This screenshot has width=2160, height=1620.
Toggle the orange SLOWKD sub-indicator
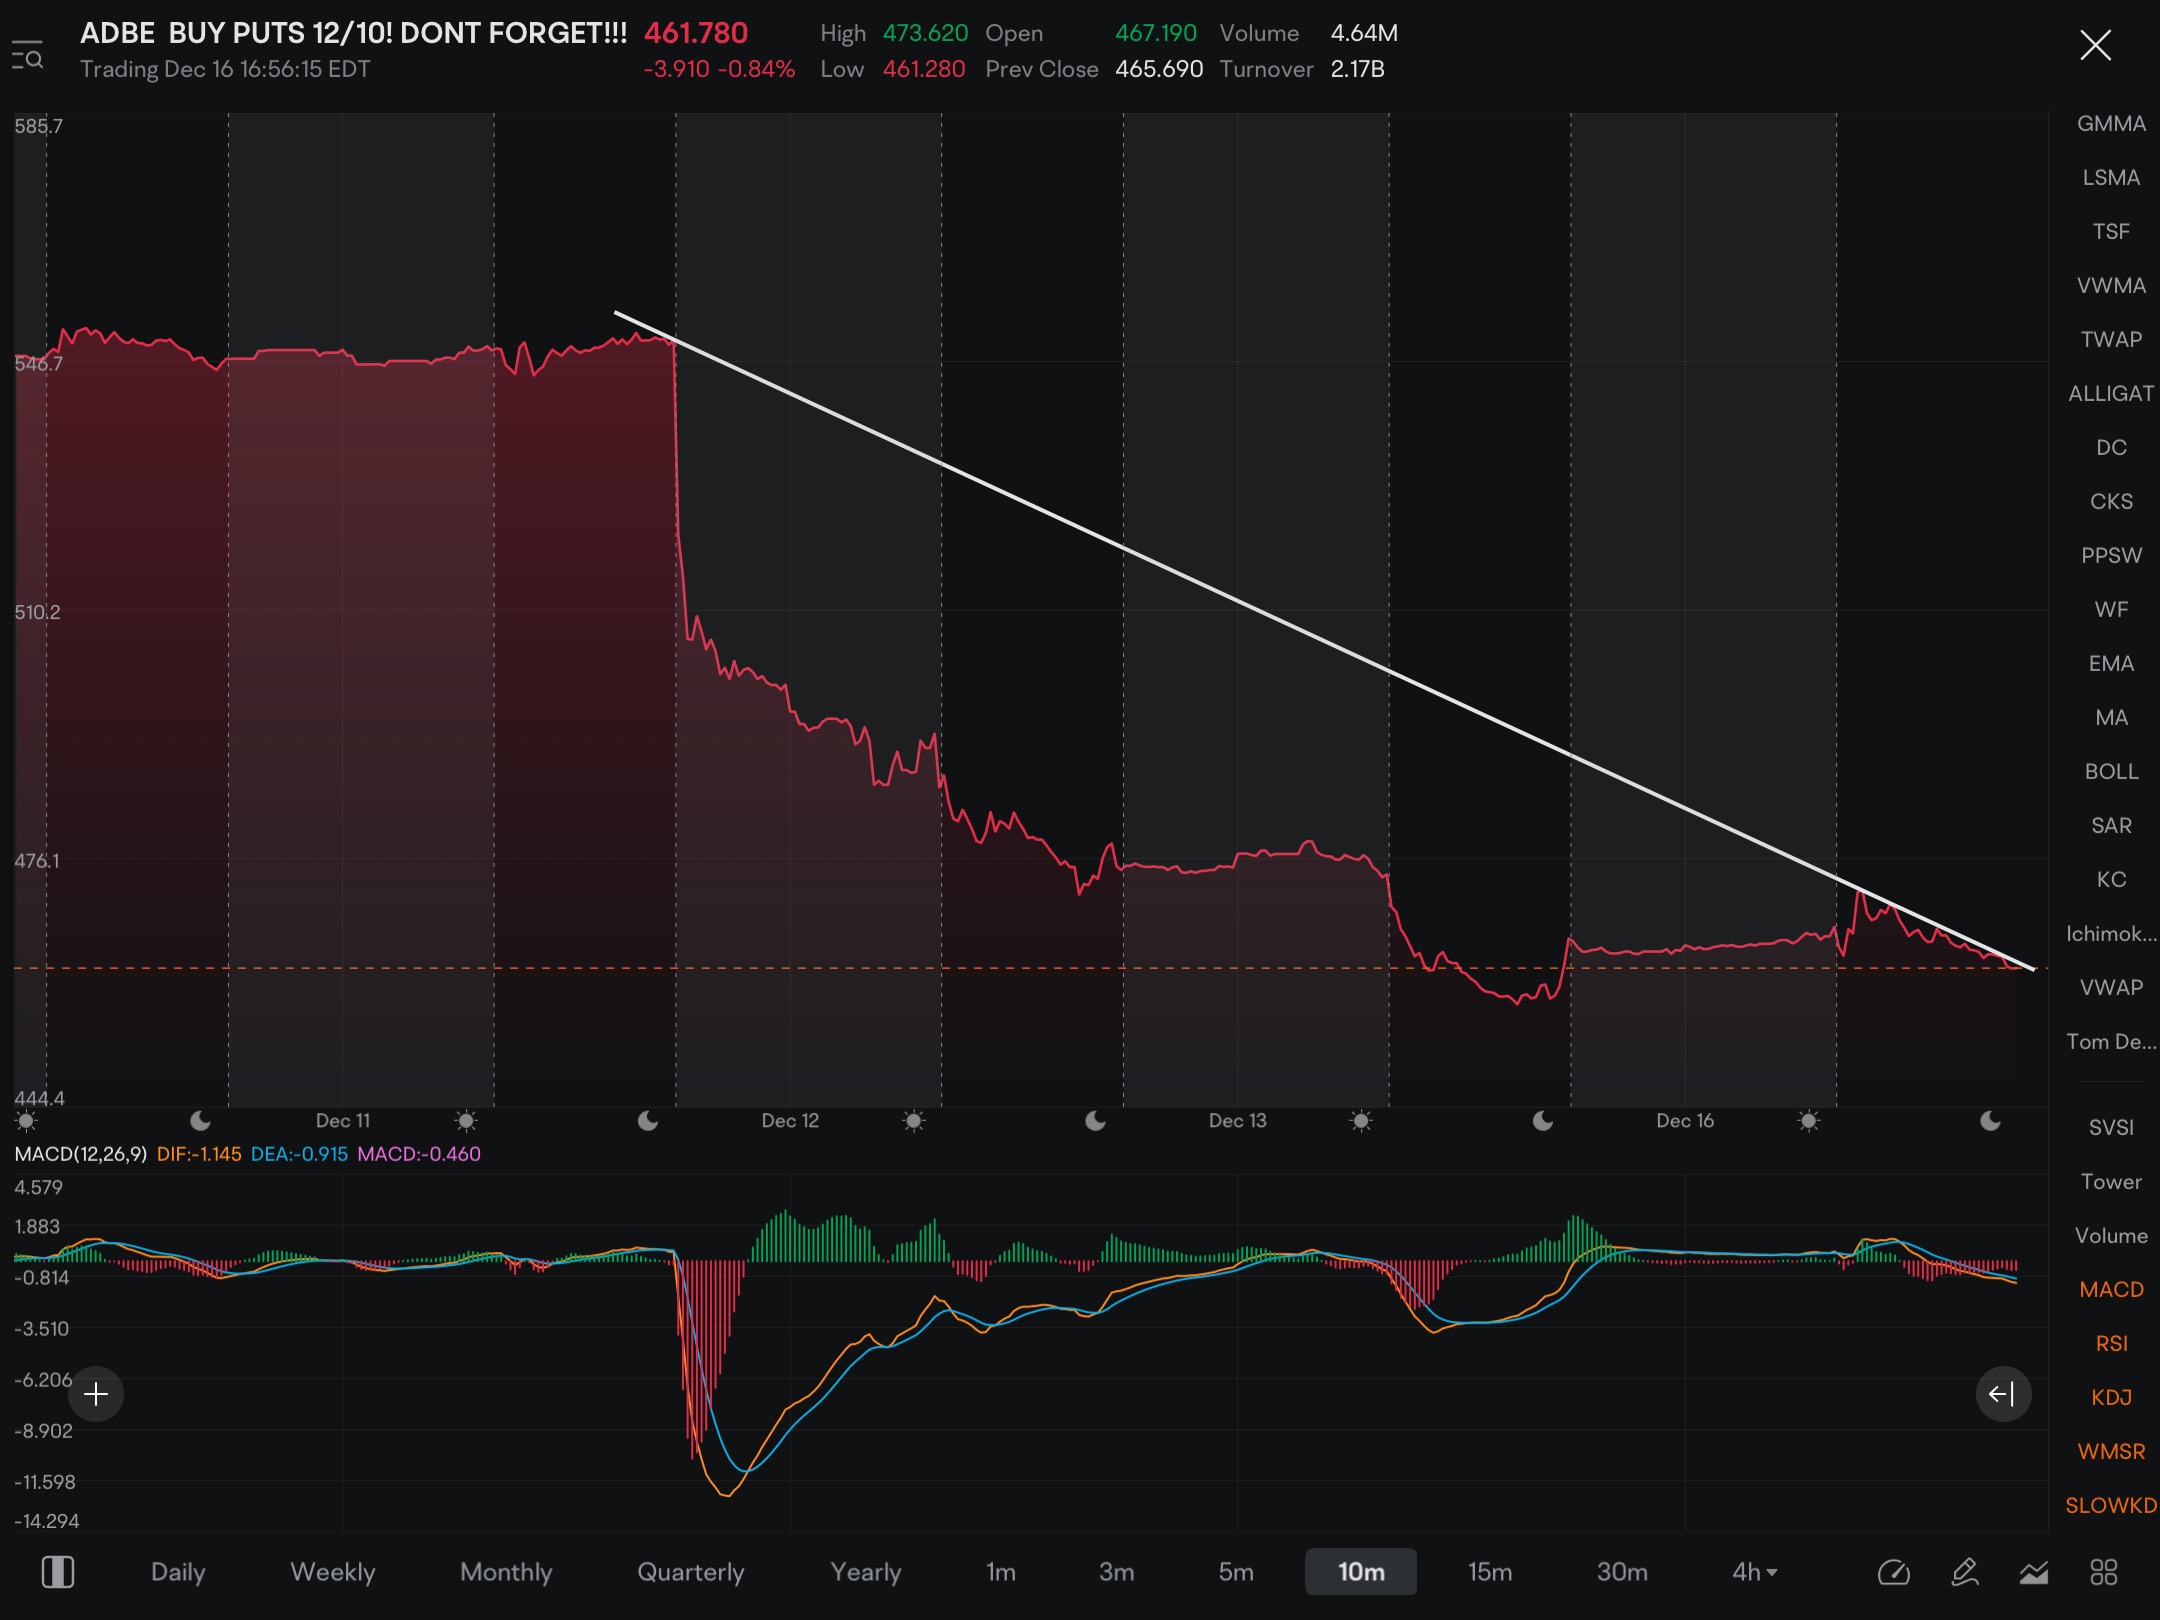[2111, 1506]
